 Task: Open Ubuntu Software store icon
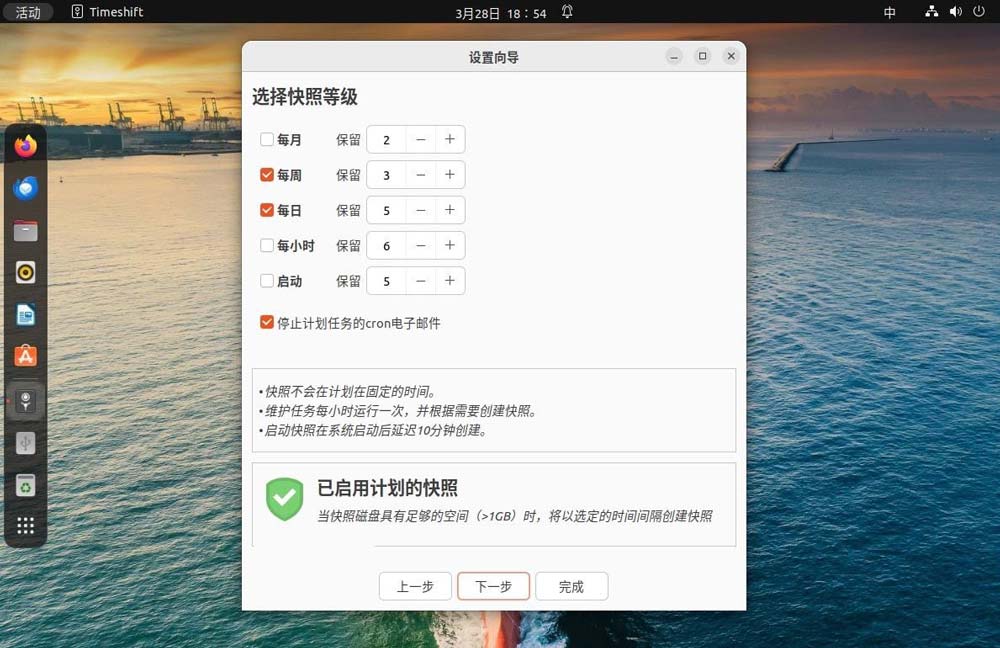click(x=26, y=356)
